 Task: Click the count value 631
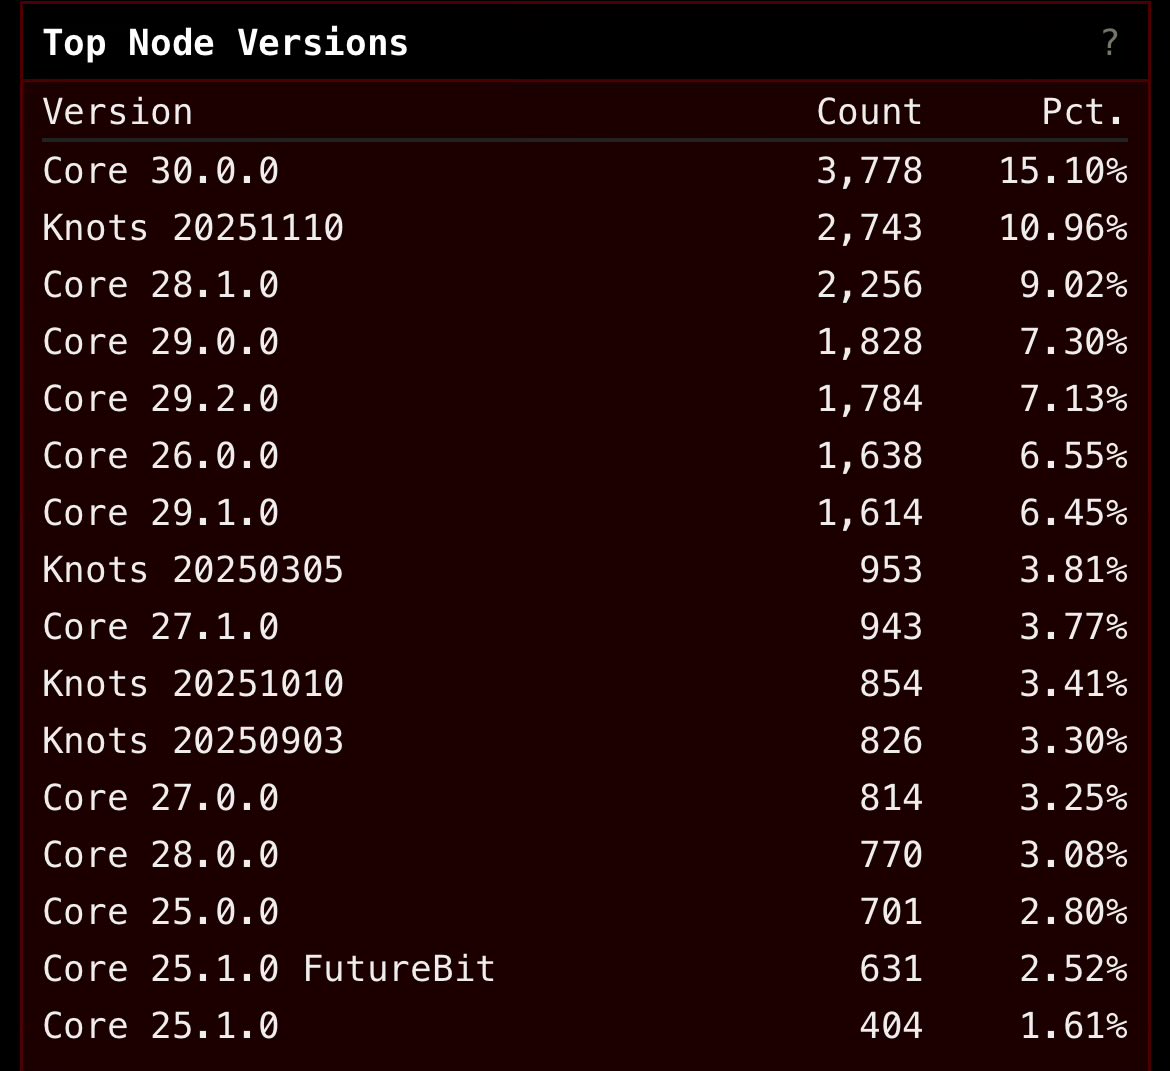click(x=891, y=969)
